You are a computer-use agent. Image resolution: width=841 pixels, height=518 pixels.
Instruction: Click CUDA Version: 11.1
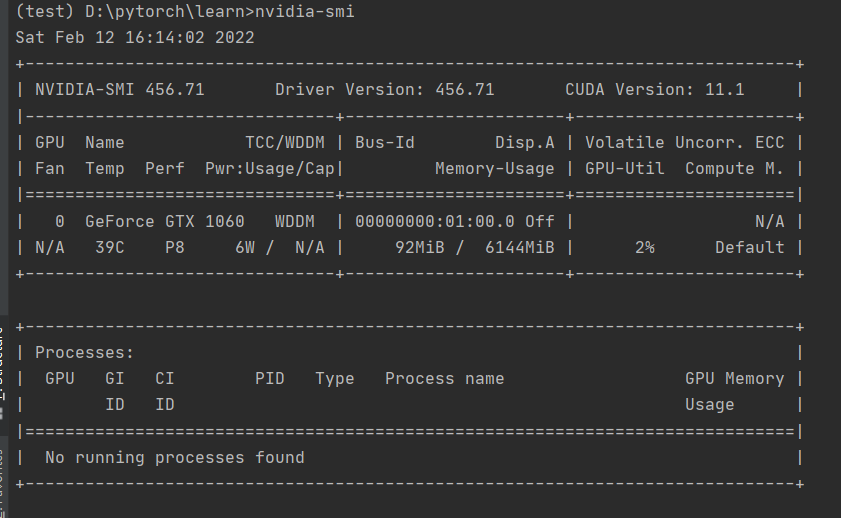point(654,90)
